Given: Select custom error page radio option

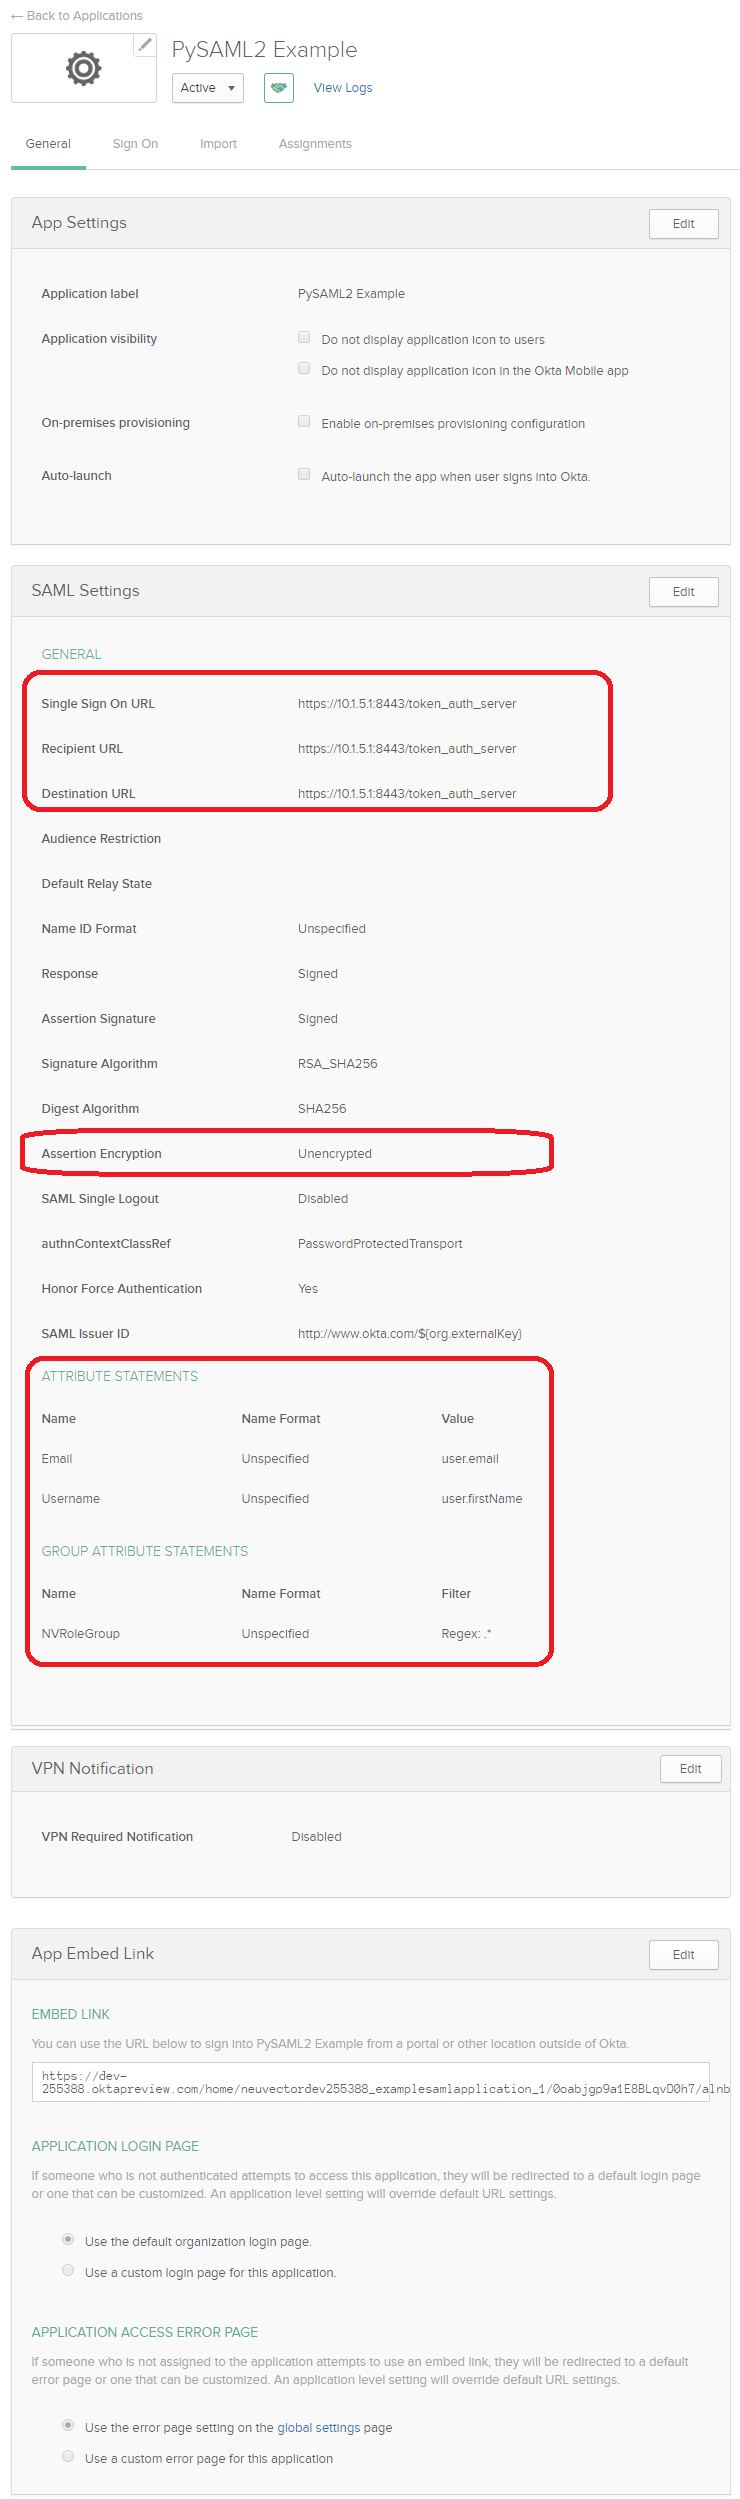Looking at the screenshot, I should pyautogui.click(x=68, y=2456).
